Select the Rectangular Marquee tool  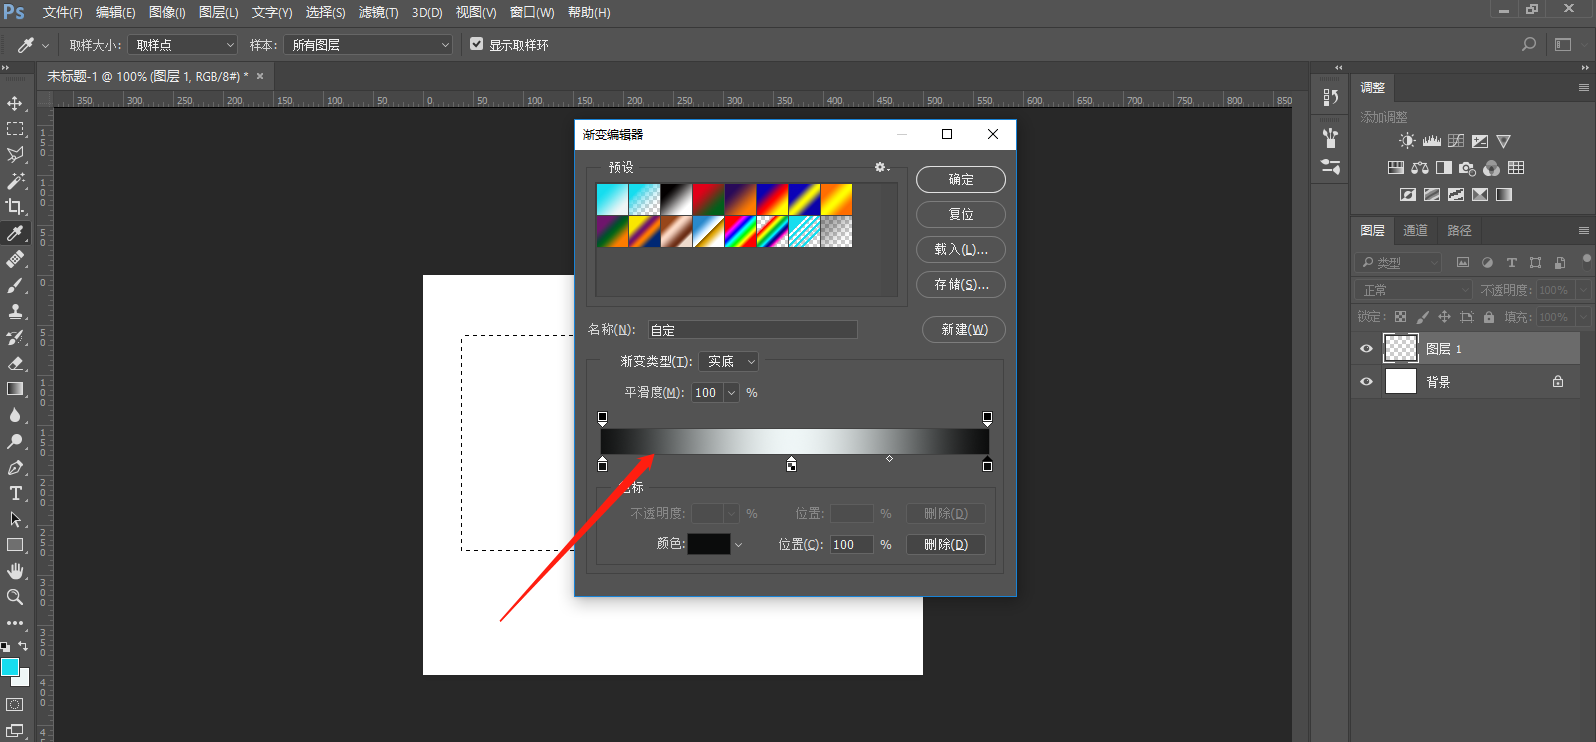point(15,129)
